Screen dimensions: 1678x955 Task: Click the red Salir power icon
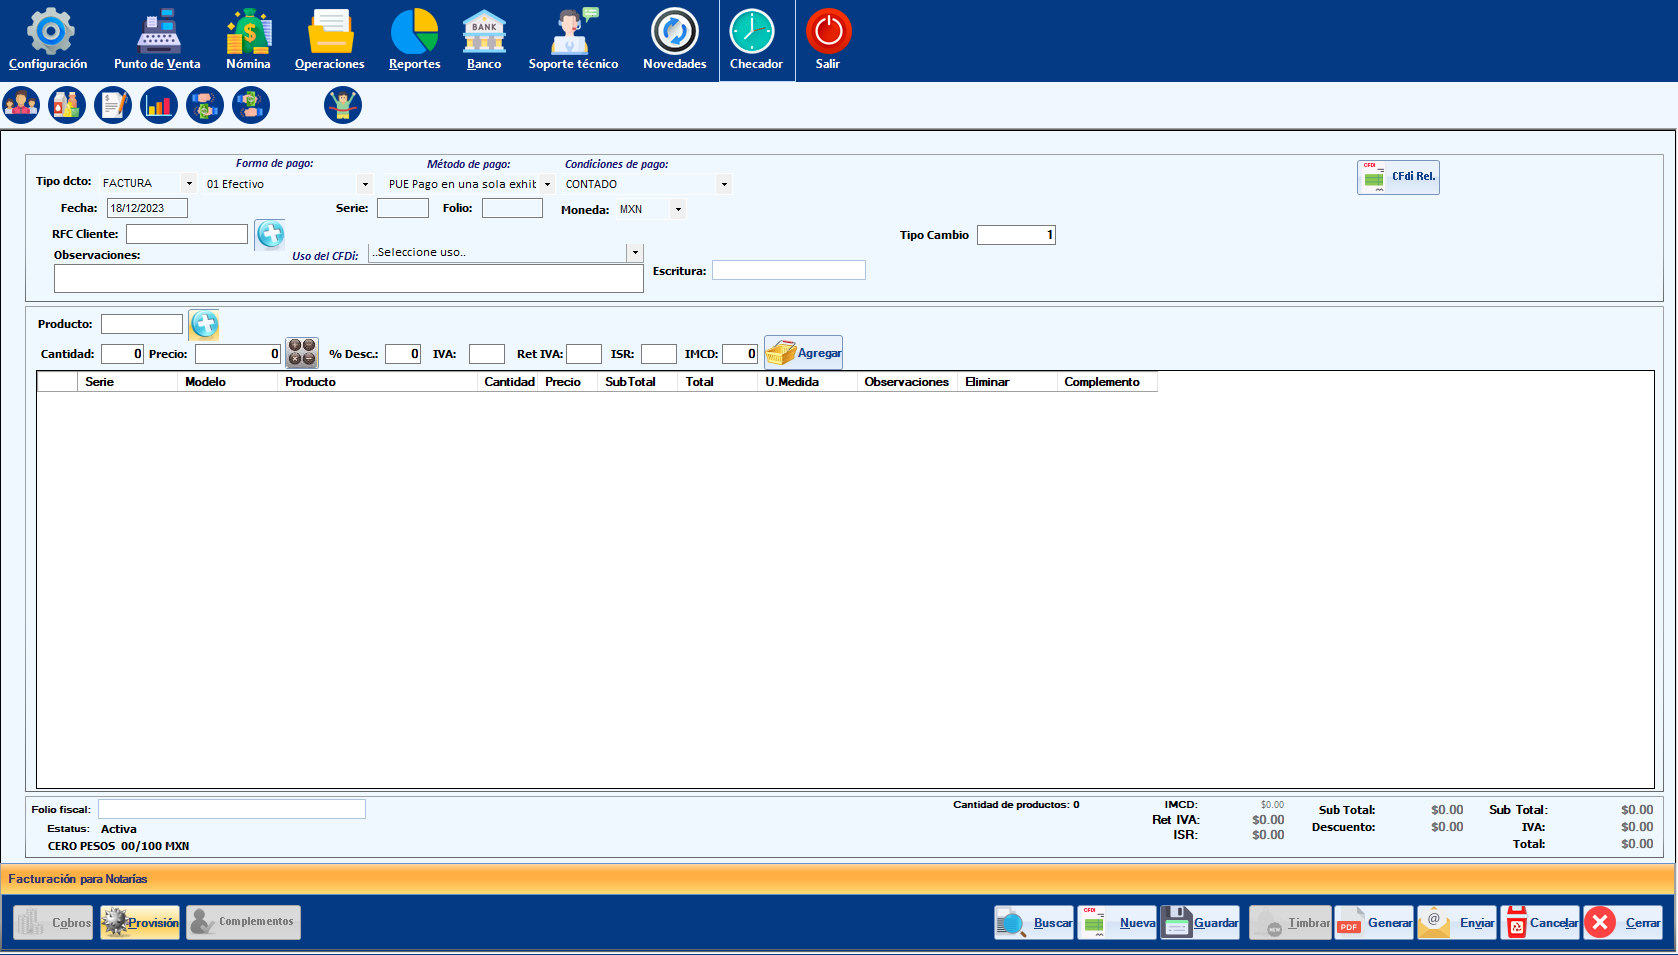click(828, 32)
